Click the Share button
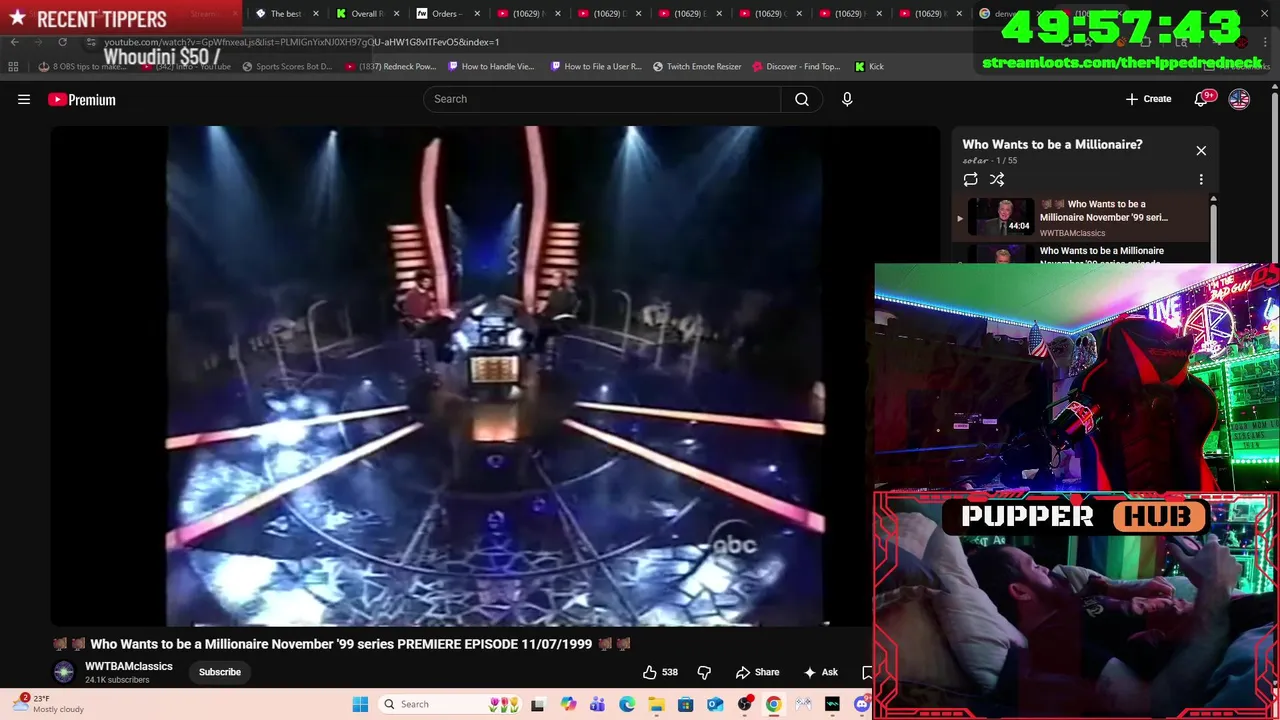This screenshot has height=720, width=1280. 757,672
